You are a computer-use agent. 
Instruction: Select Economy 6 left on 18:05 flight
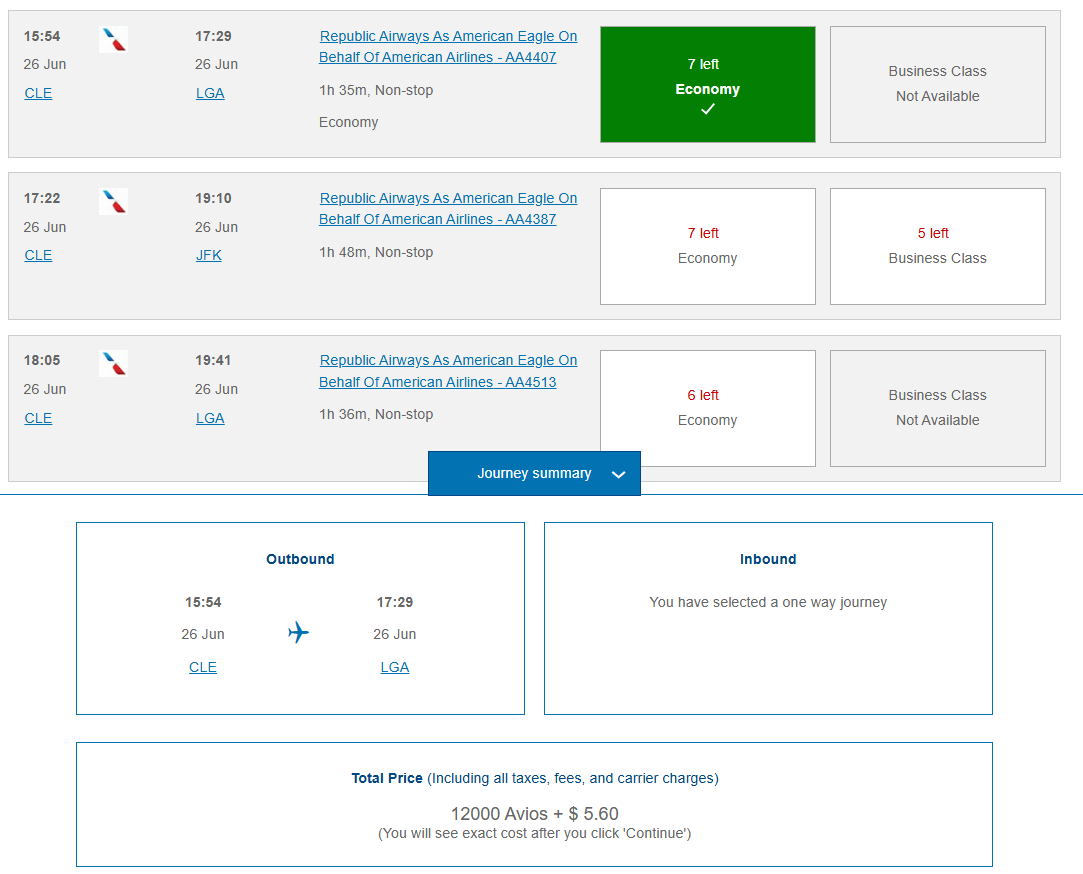707,408
